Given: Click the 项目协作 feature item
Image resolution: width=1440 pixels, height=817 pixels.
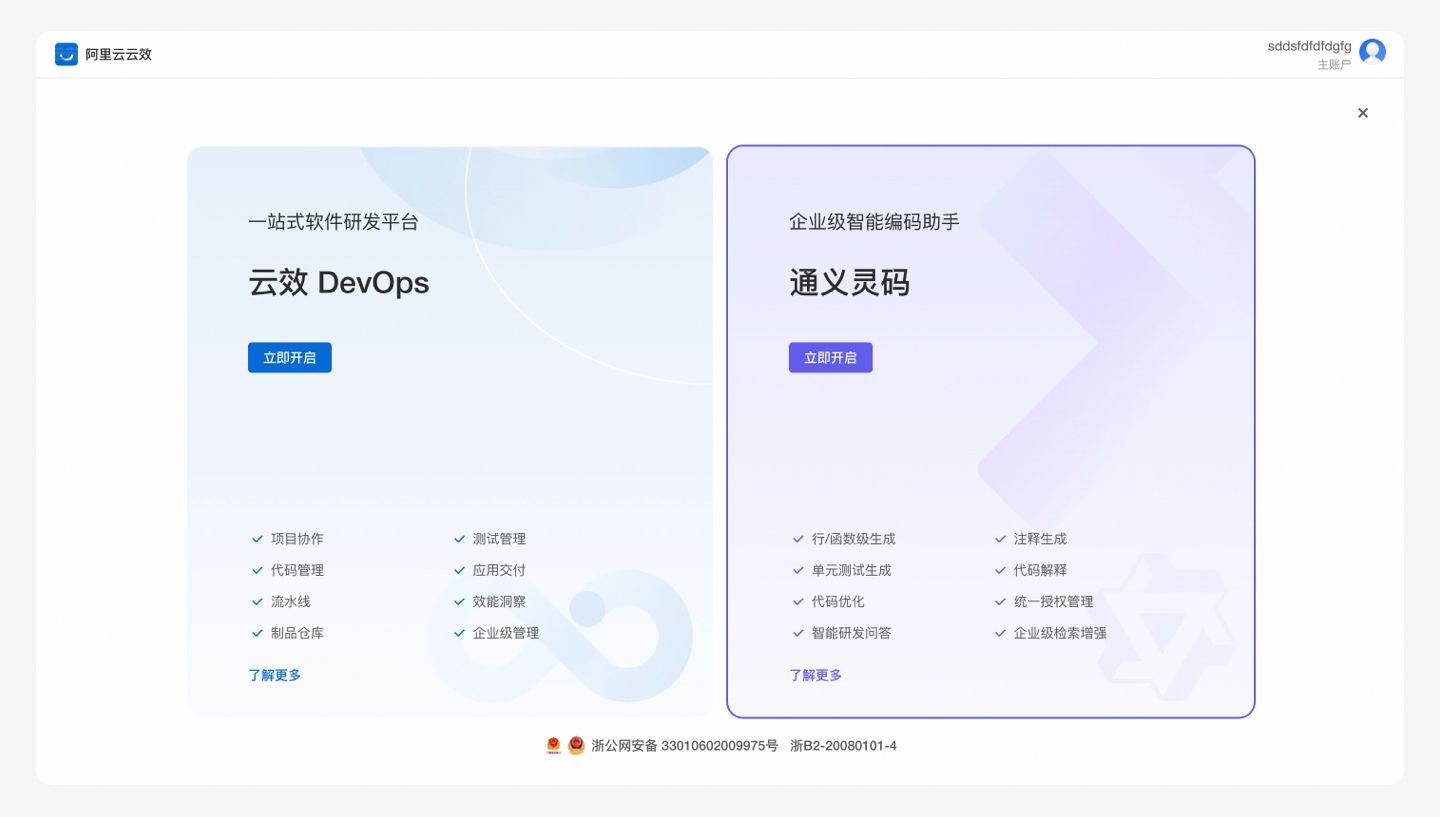Looking at the screenshot, I should [297, 539].
